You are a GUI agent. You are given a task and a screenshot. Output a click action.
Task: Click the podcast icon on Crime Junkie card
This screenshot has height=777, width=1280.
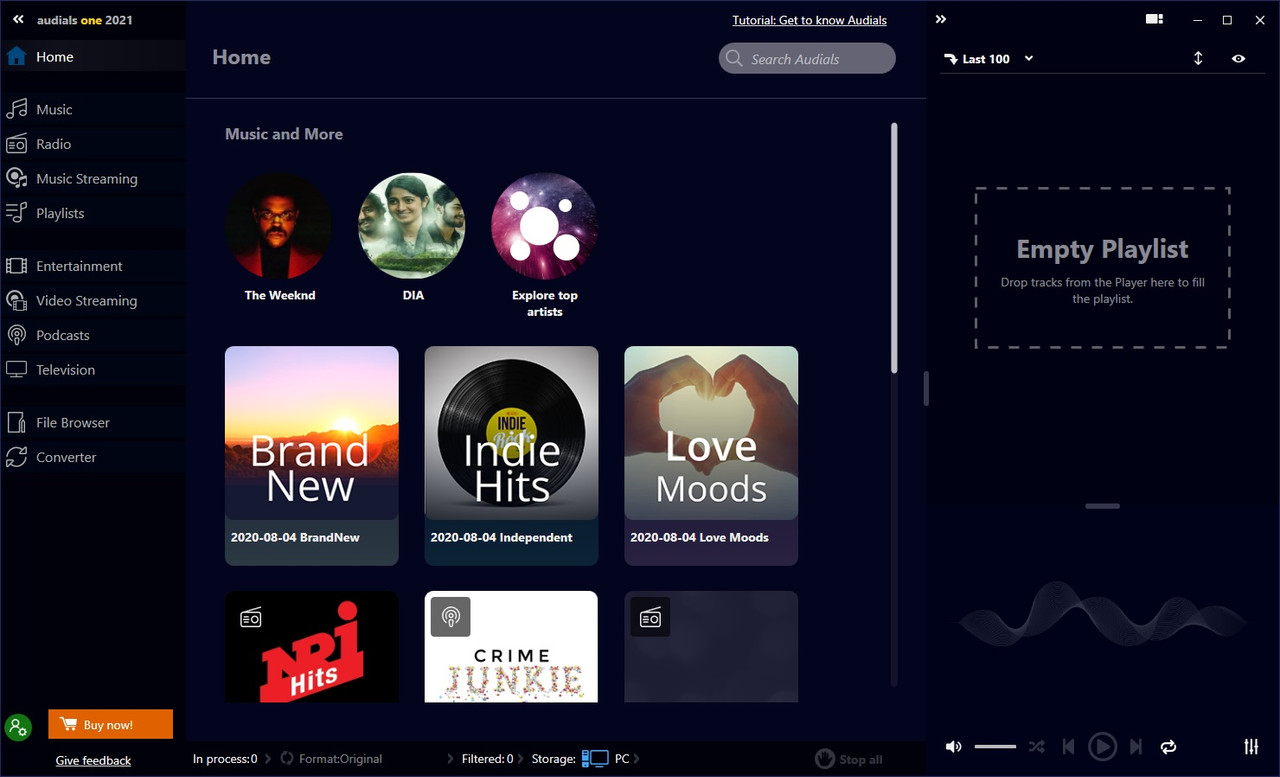click(451, 618)
